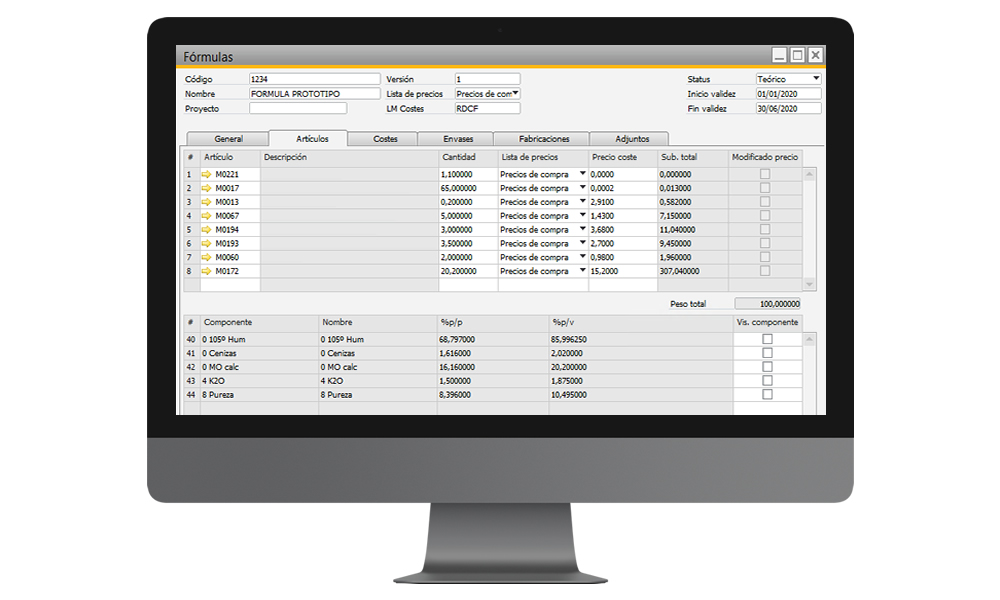Expand the header Lista de precios dropdown
Viewport: 1000px width, 600px height.
pyautogui.click(x=516, y=93)
